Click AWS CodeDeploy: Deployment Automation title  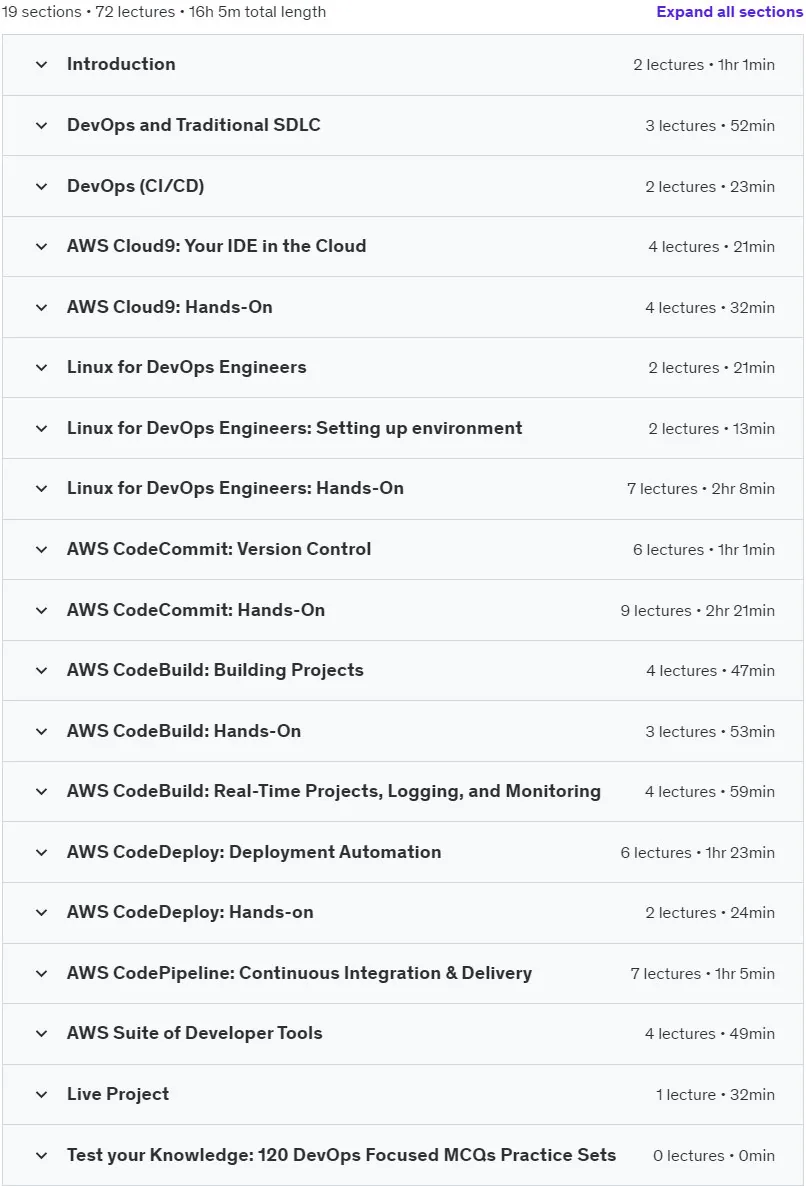click(x=254, y=852)
